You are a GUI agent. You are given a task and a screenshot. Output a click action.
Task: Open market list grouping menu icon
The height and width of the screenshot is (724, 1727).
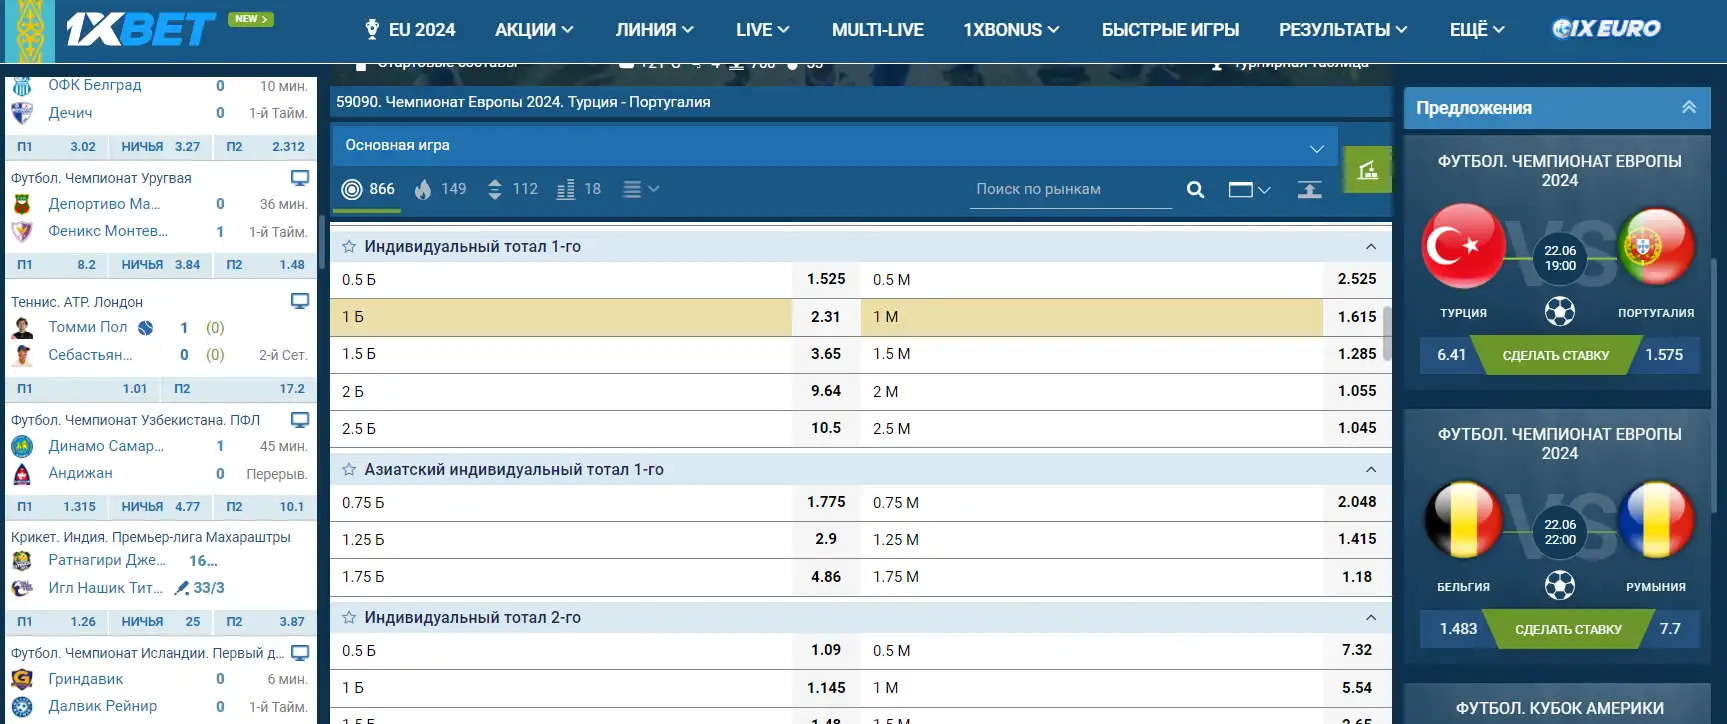click(640, 189)
